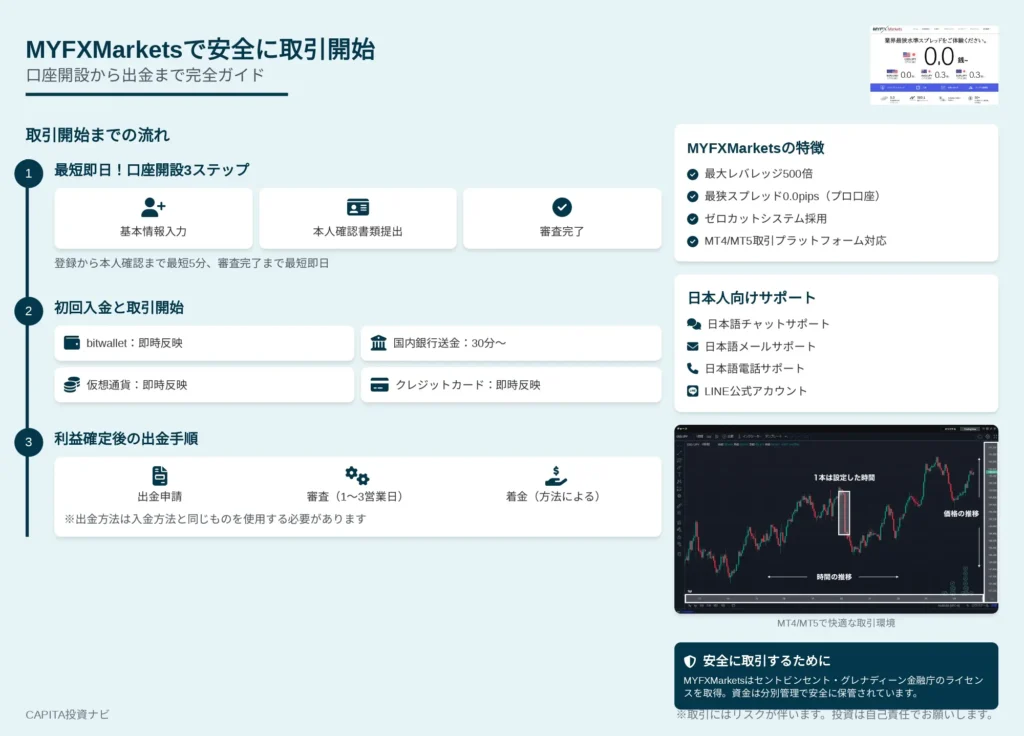
Task: Click the chat bubbles icon beside 日本語チャットサポート
Action: pos(694,324)
